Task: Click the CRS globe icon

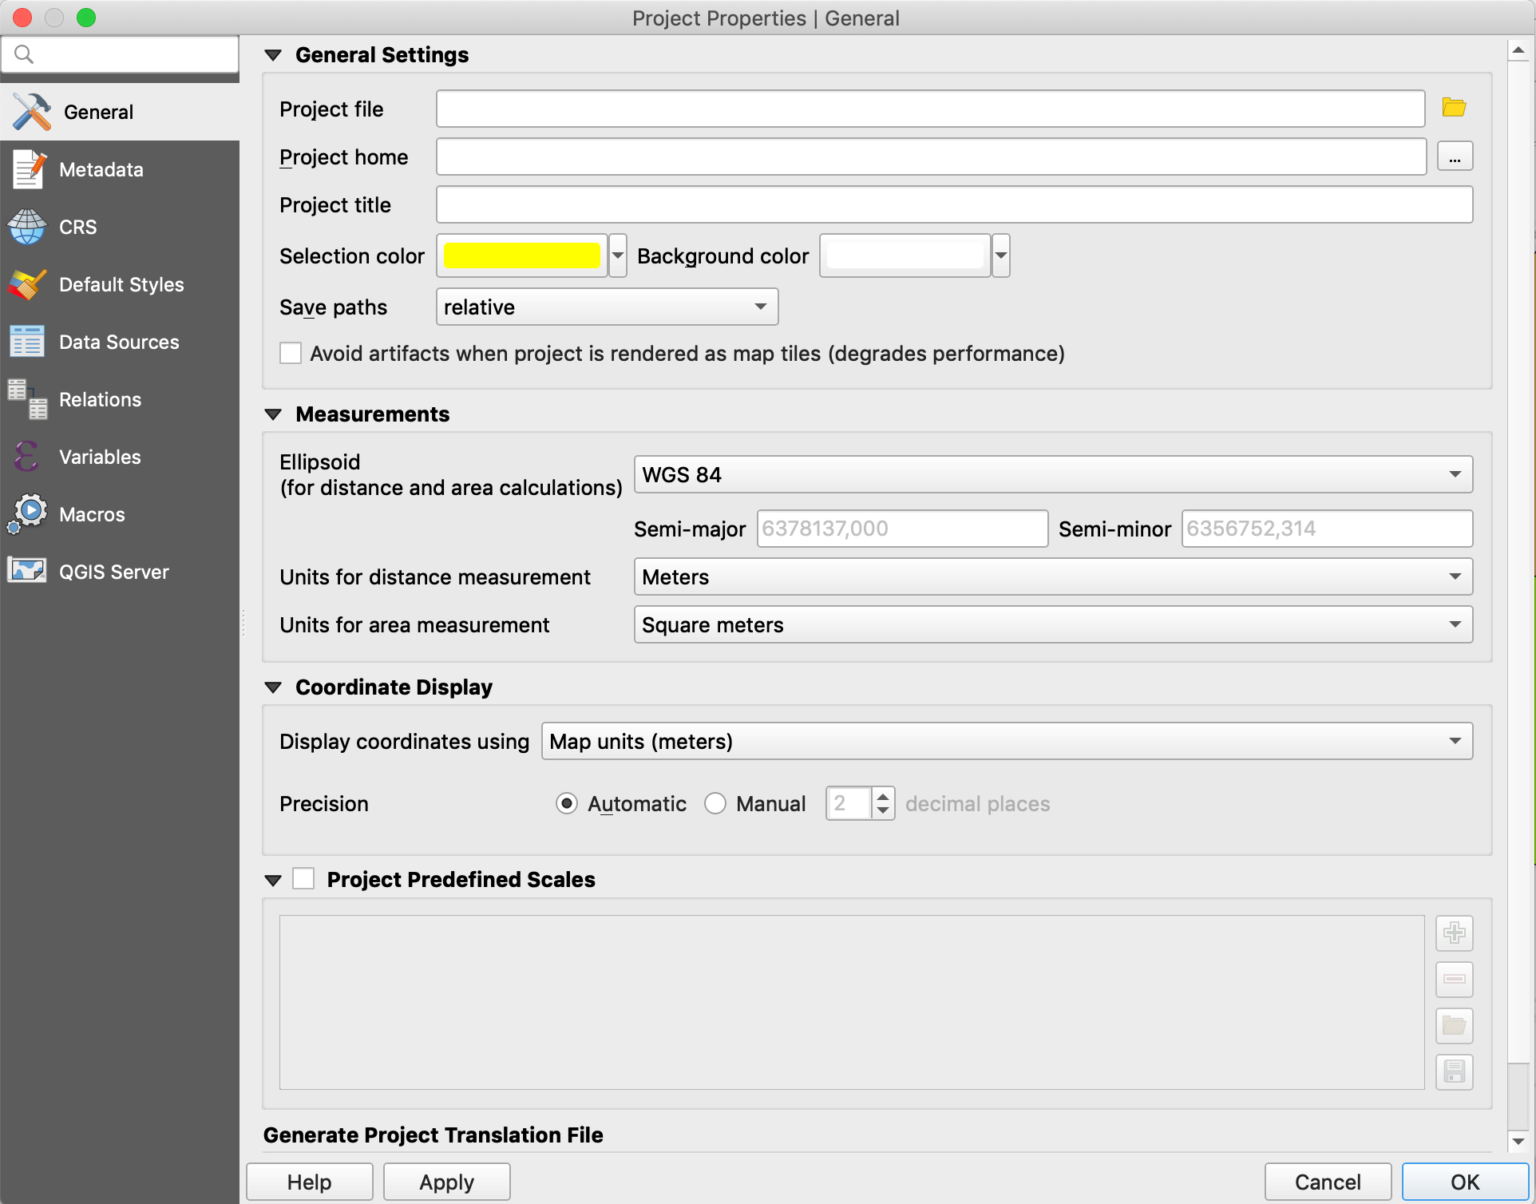Action: click(27, 227)
